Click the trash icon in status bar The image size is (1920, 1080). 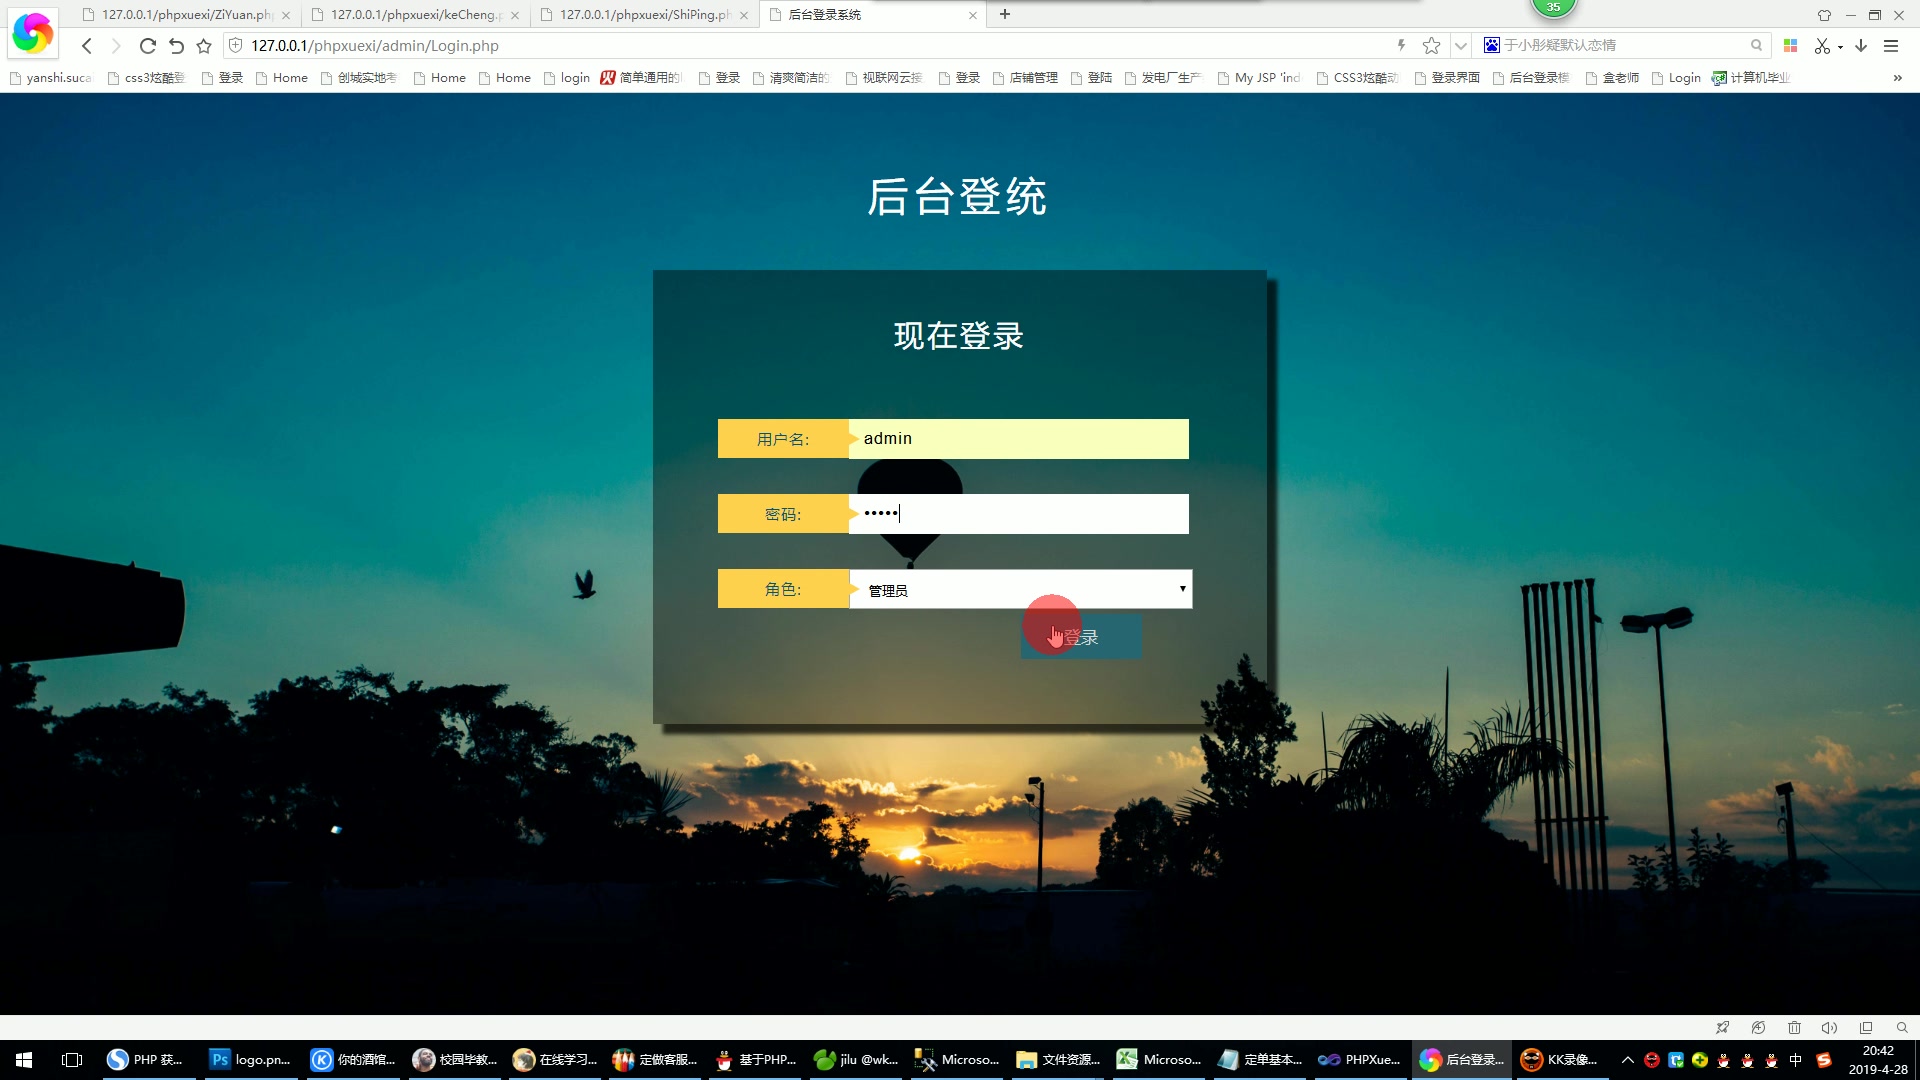[x=1794, y=1028]
